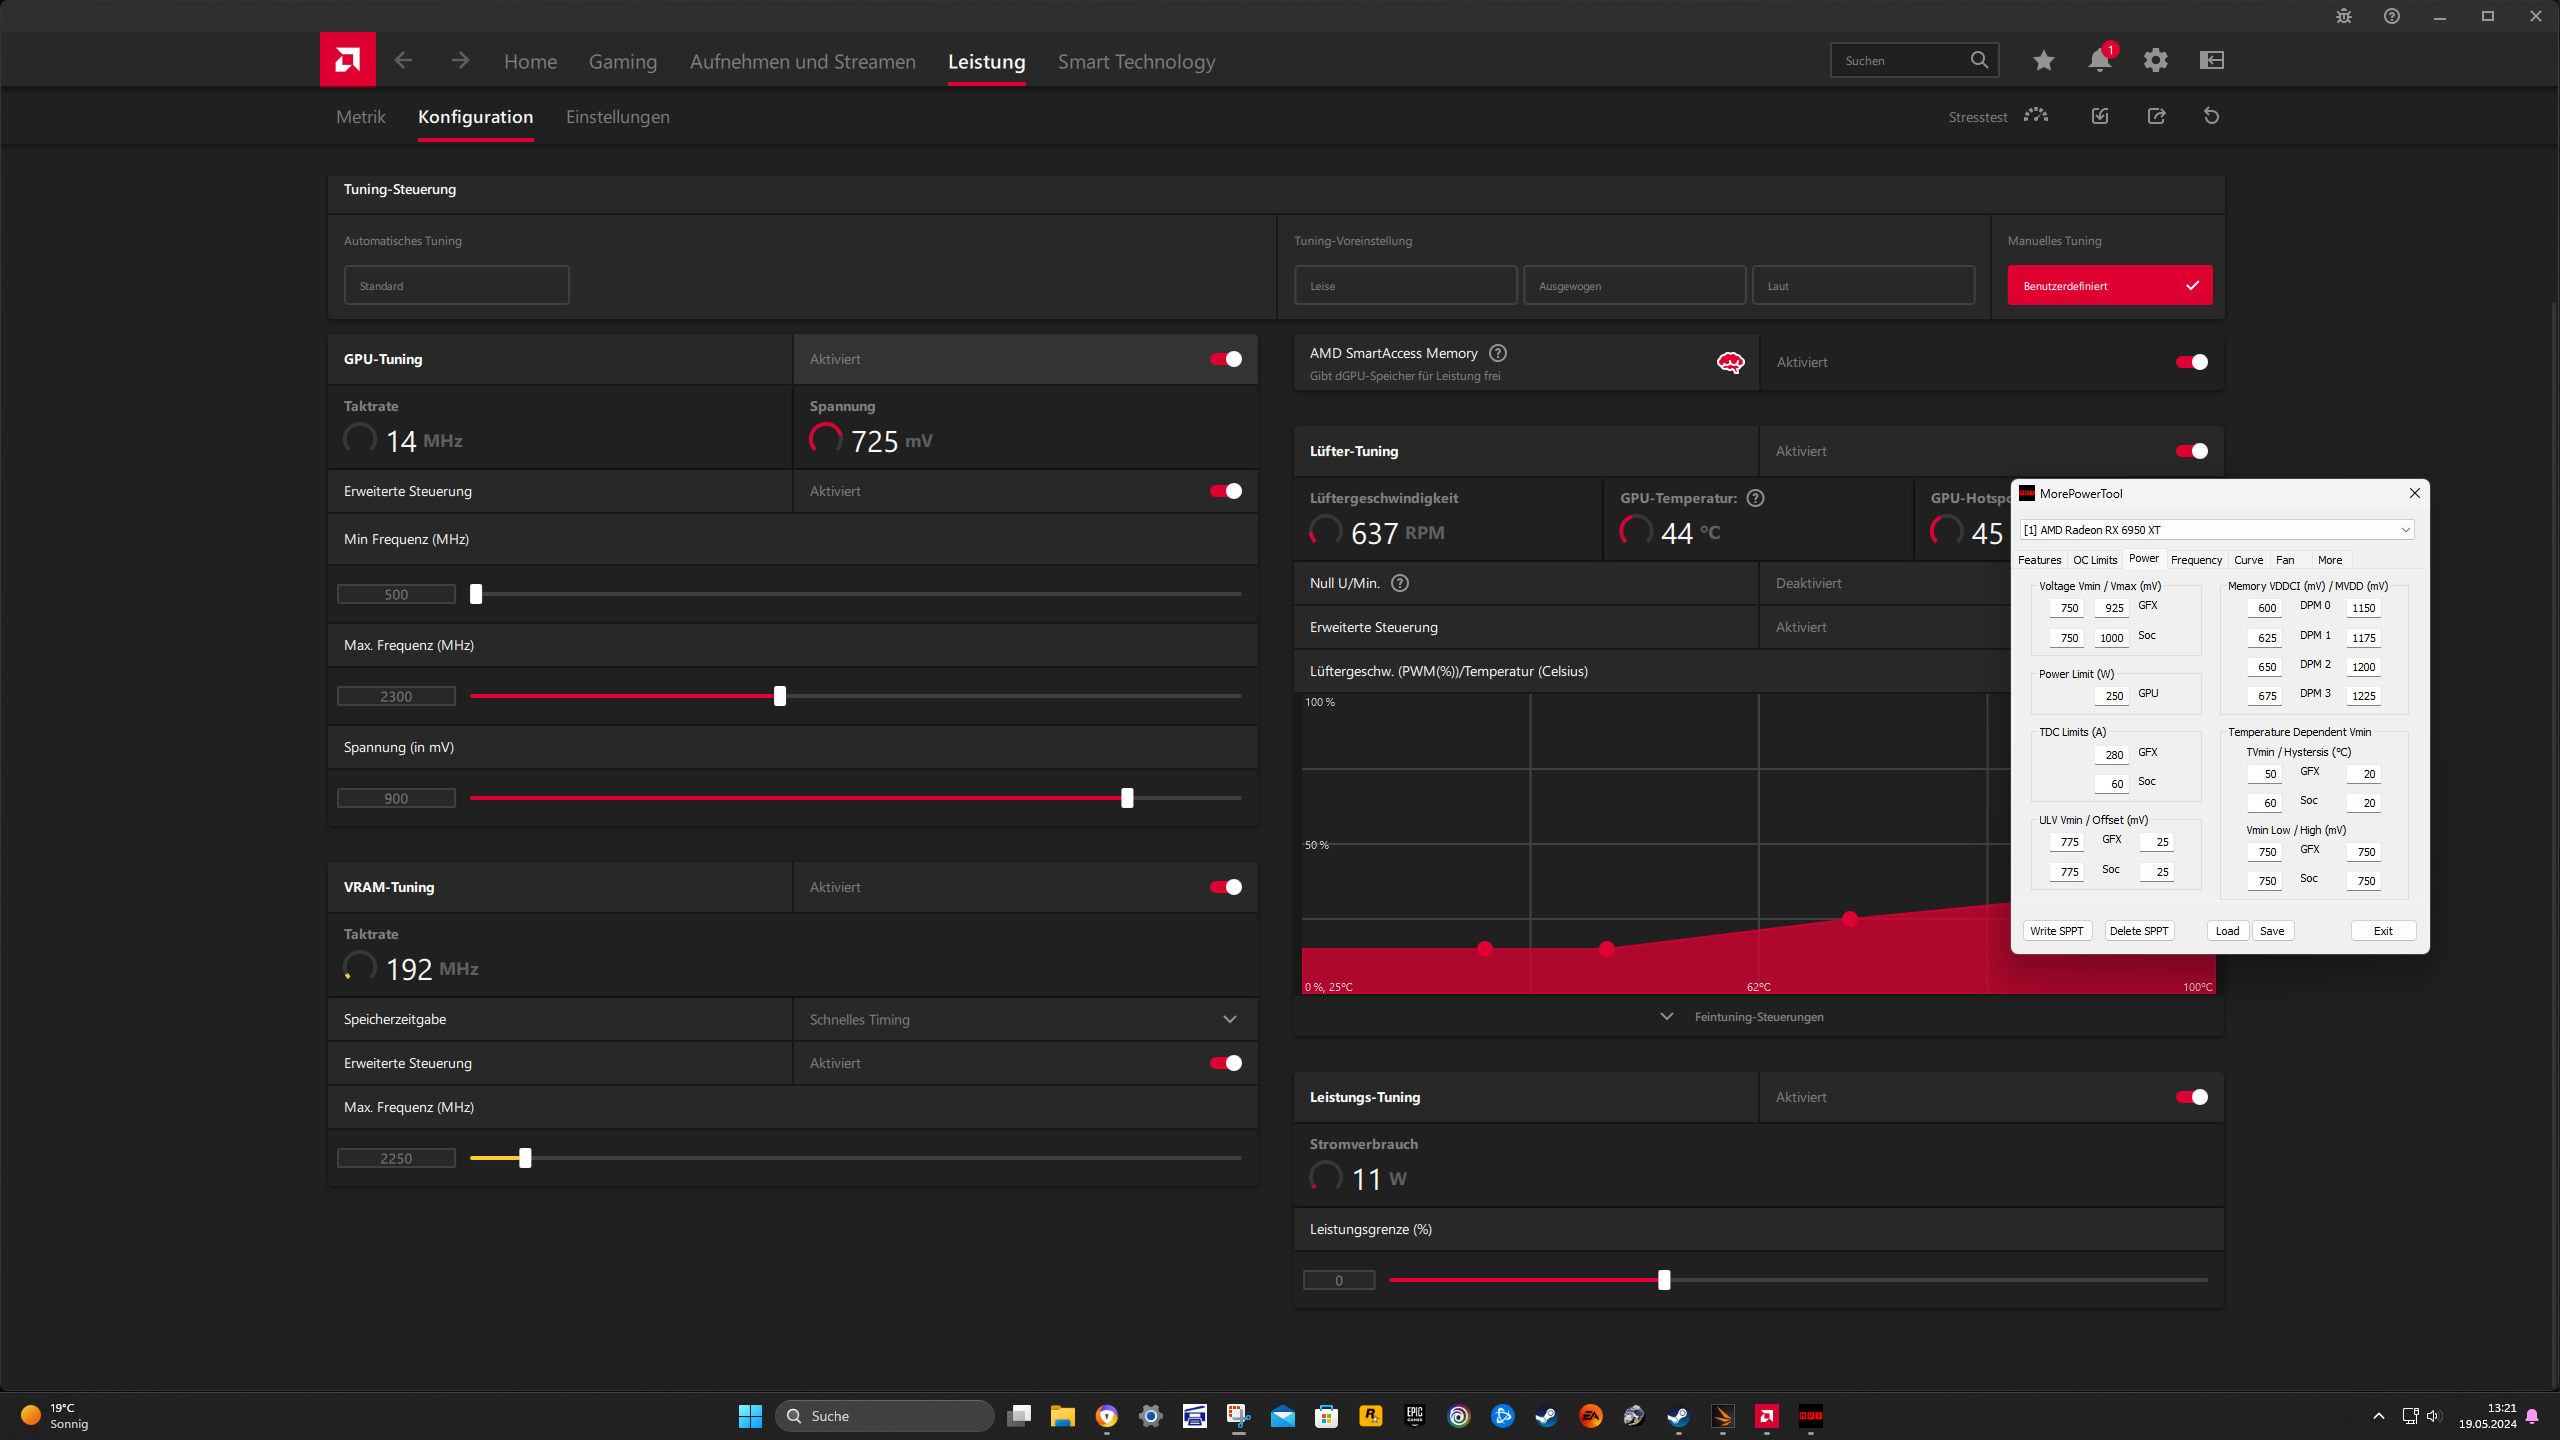This screenshot has height=1440, width=2560.
Task: Open the Frequency tab in MorePowerTool
Action: coord(2195,560)
